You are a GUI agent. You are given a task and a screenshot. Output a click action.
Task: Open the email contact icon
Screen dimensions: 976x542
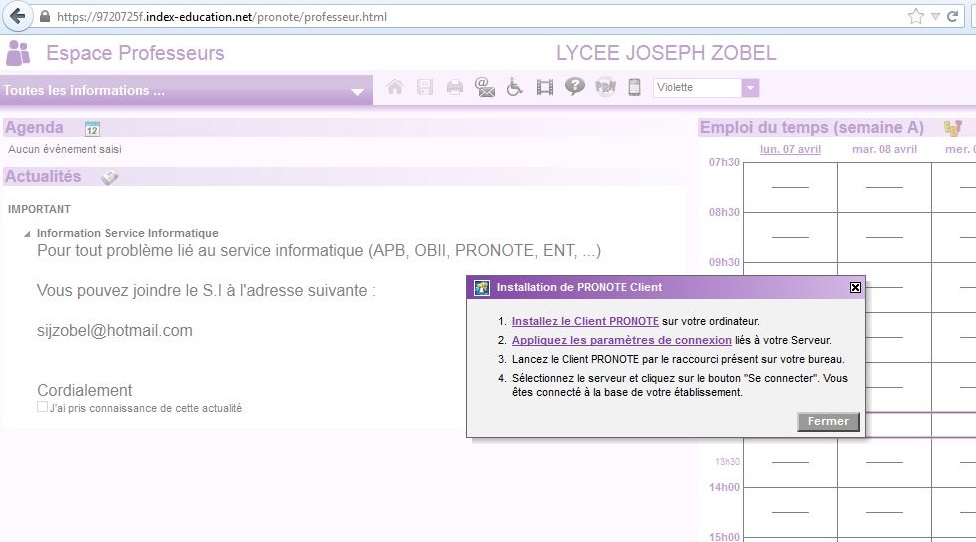[485, 88]
